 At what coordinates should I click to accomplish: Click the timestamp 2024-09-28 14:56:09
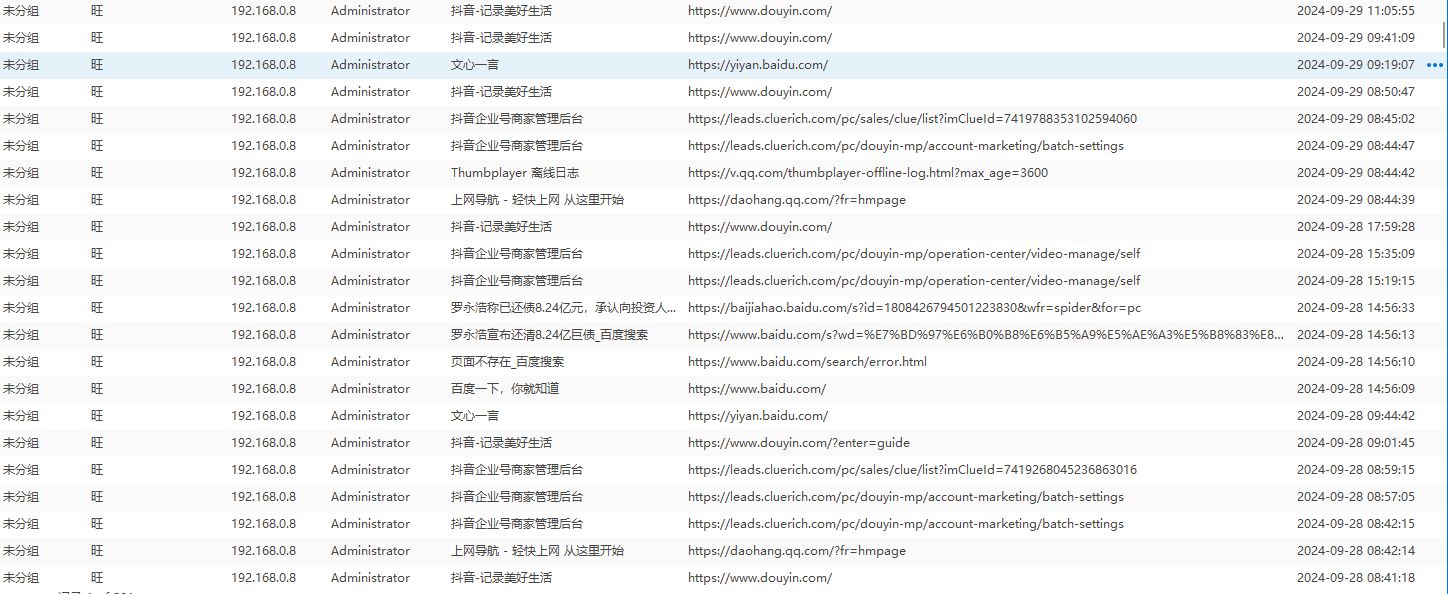click(x=1355, y=389)
